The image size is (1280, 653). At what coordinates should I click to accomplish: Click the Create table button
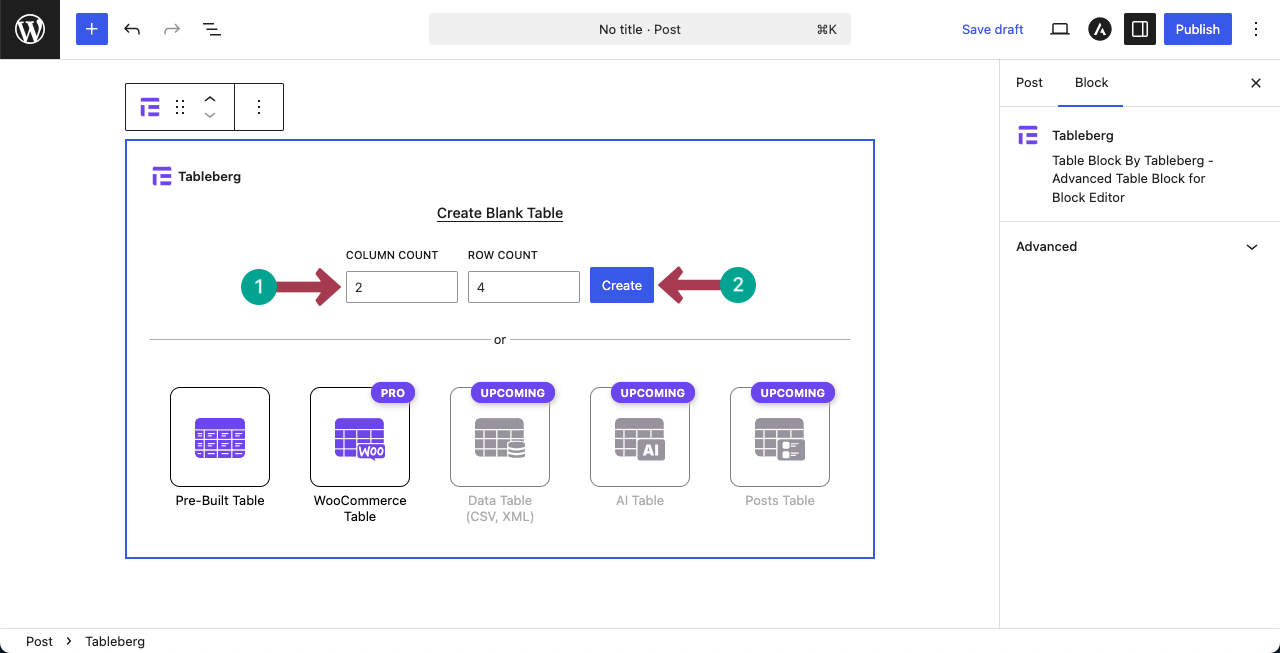pos(622,285)
